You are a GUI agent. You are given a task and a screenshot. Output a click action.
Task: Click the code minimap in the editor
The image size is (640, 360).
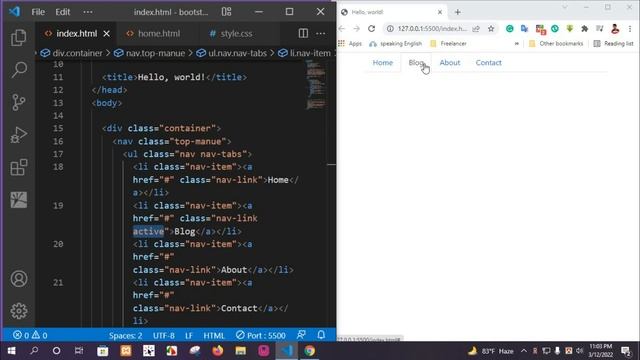pos(316,85)
